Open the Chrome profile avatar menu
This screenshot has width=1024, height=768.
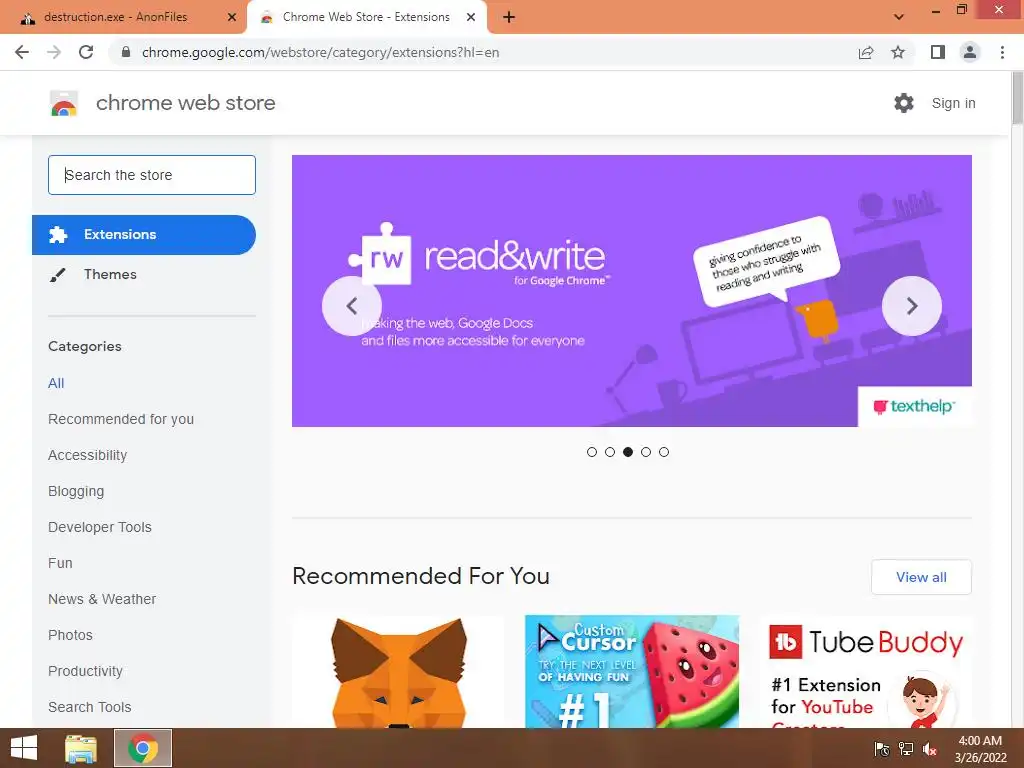970,52
